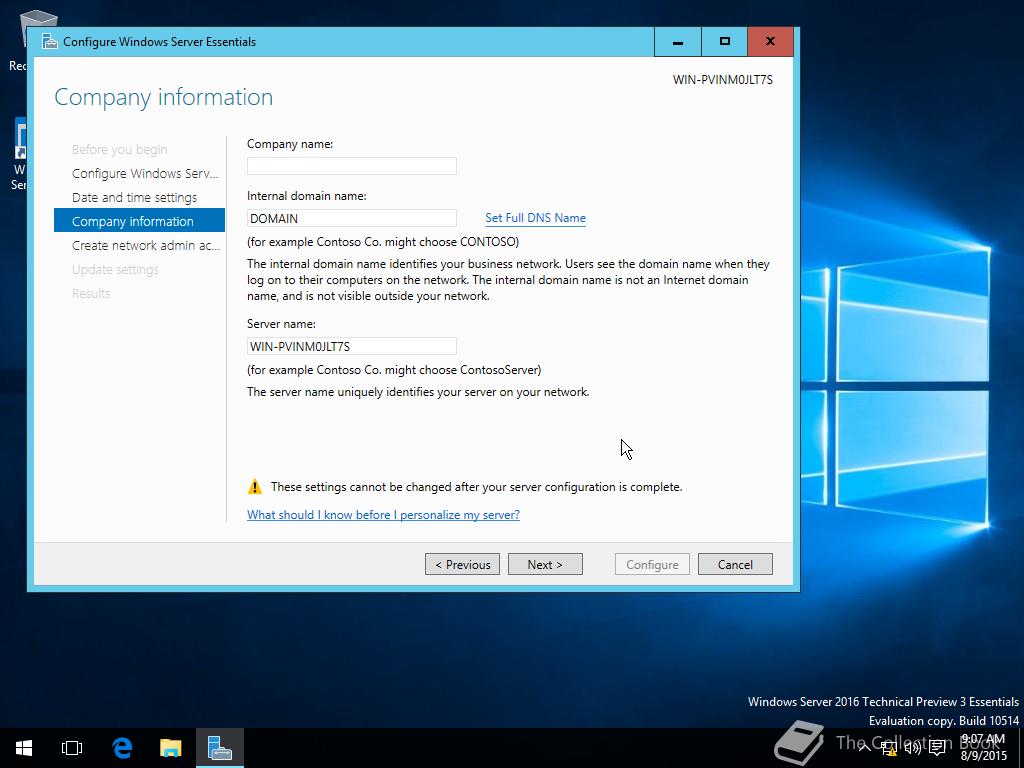Open the volume control in system tray
This screenshot has height=768, width=1024.
coord(913,748)
